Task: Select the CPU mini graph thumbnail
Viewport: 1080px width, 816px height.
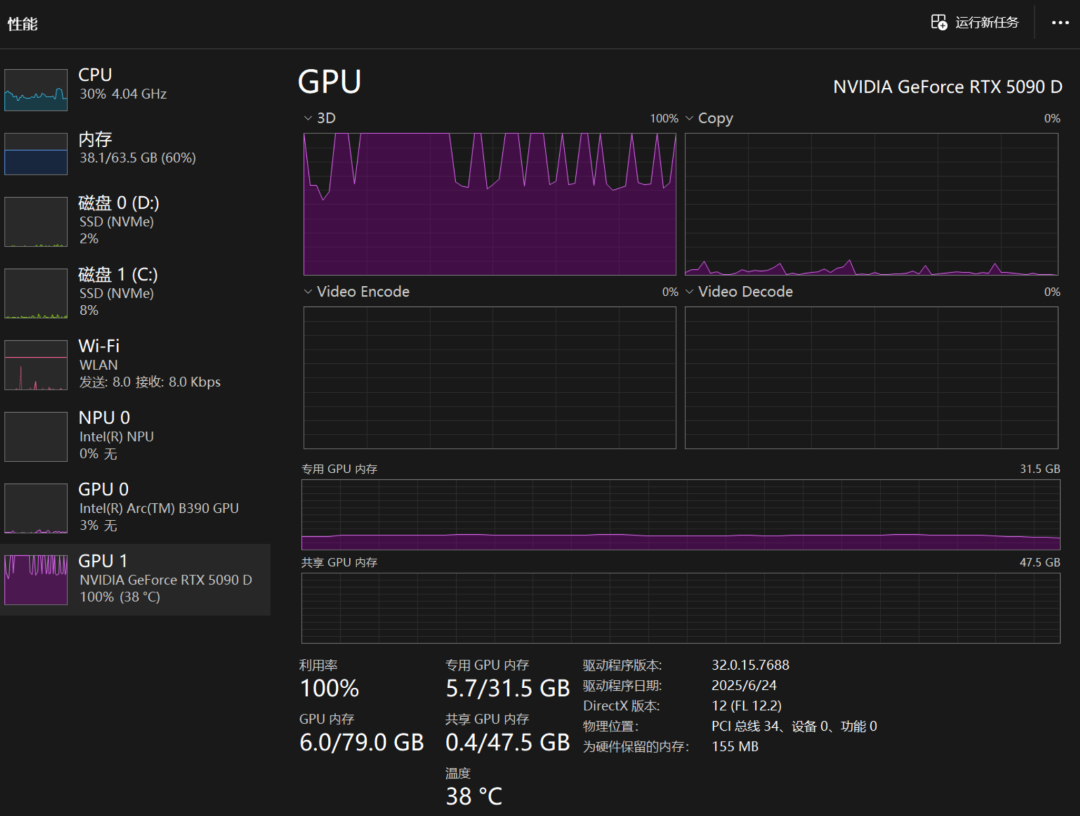Action: [x=36, y=90]
